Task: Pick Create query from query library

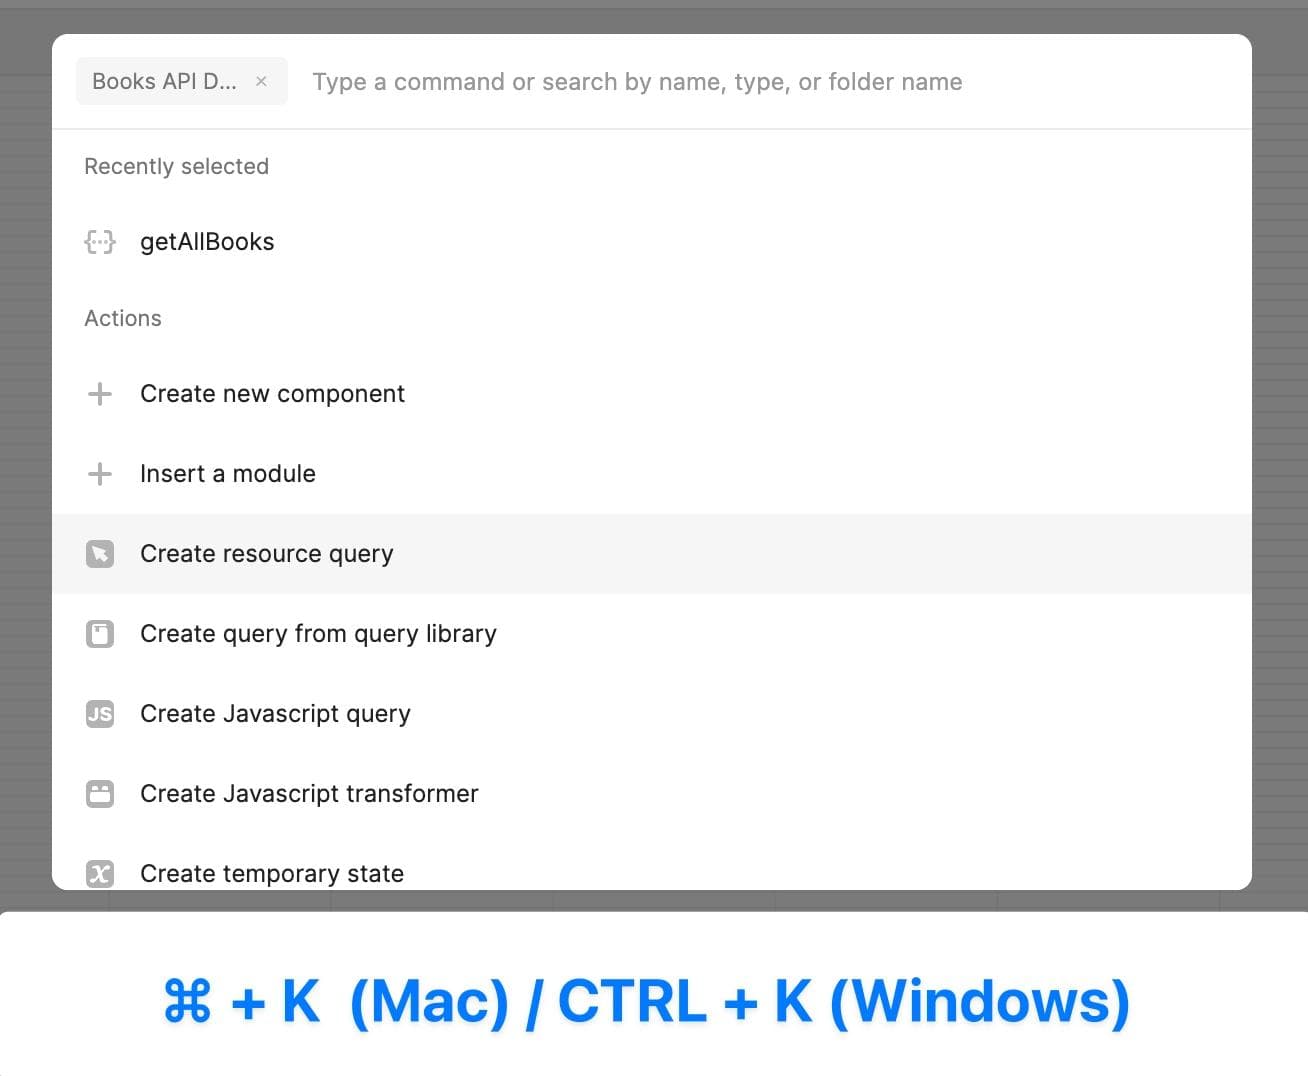Action: pos(318,634)
